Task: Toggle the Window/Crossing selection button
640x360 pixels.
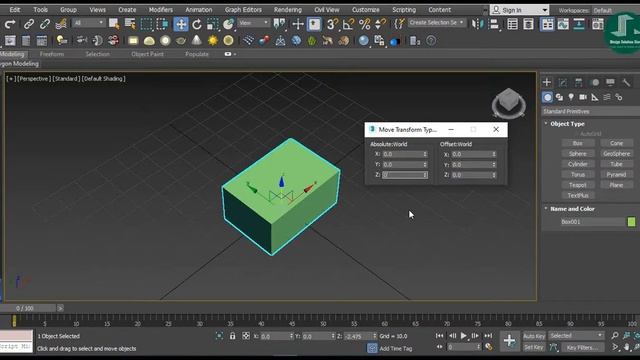Action: click(x=162, y=24)
